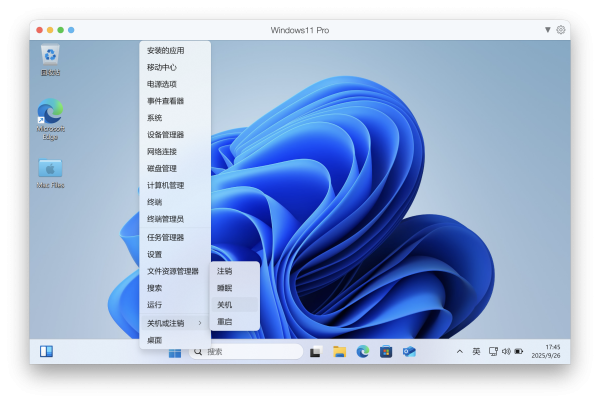The width and height of the screenshot is (600, 403).
Task: Click the Windows Start button
Action: [x=175, y=352]
